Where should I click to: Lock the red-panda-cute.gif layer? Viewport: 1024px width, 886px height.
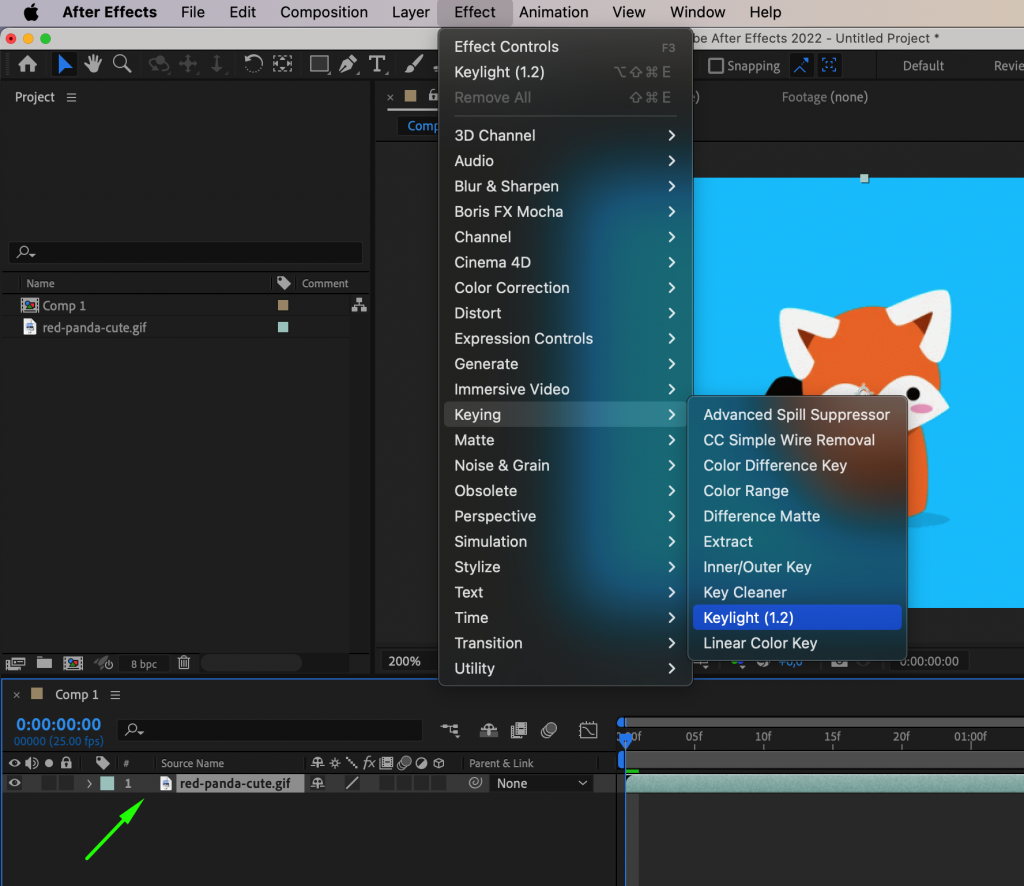pos(66,783)
